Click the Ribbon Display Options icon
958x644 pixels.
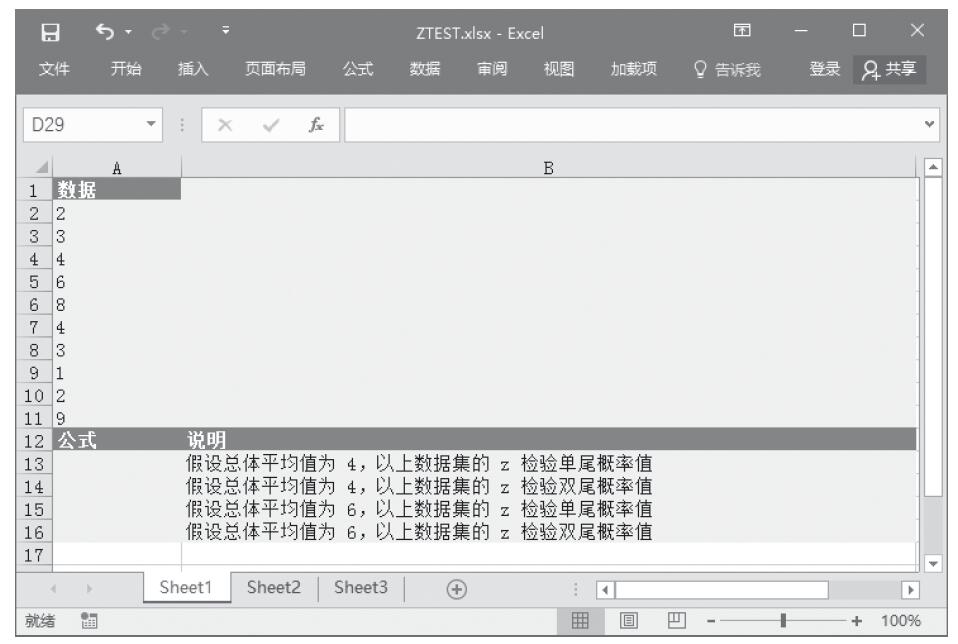tap(742, 35)
